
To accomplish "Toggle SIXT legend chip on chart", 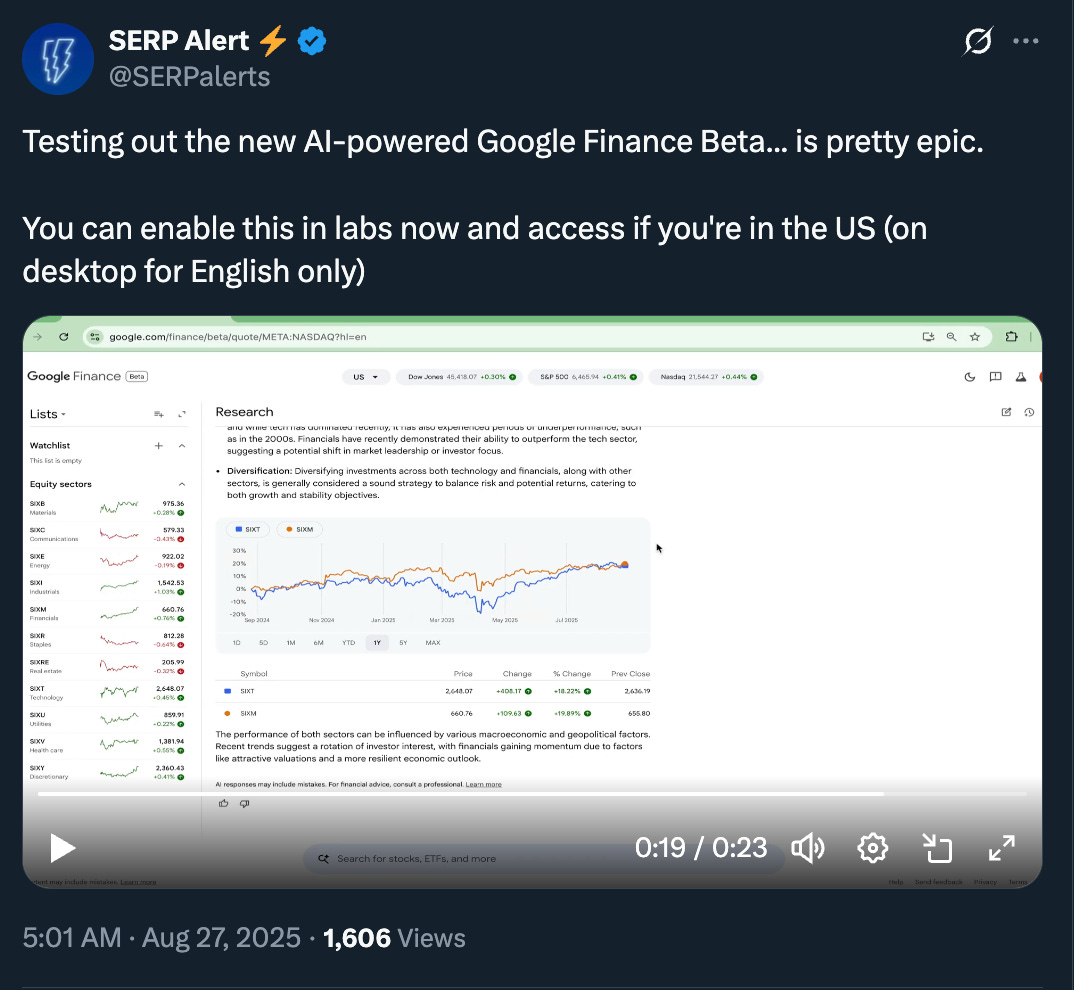I will [x=248, y=529].
